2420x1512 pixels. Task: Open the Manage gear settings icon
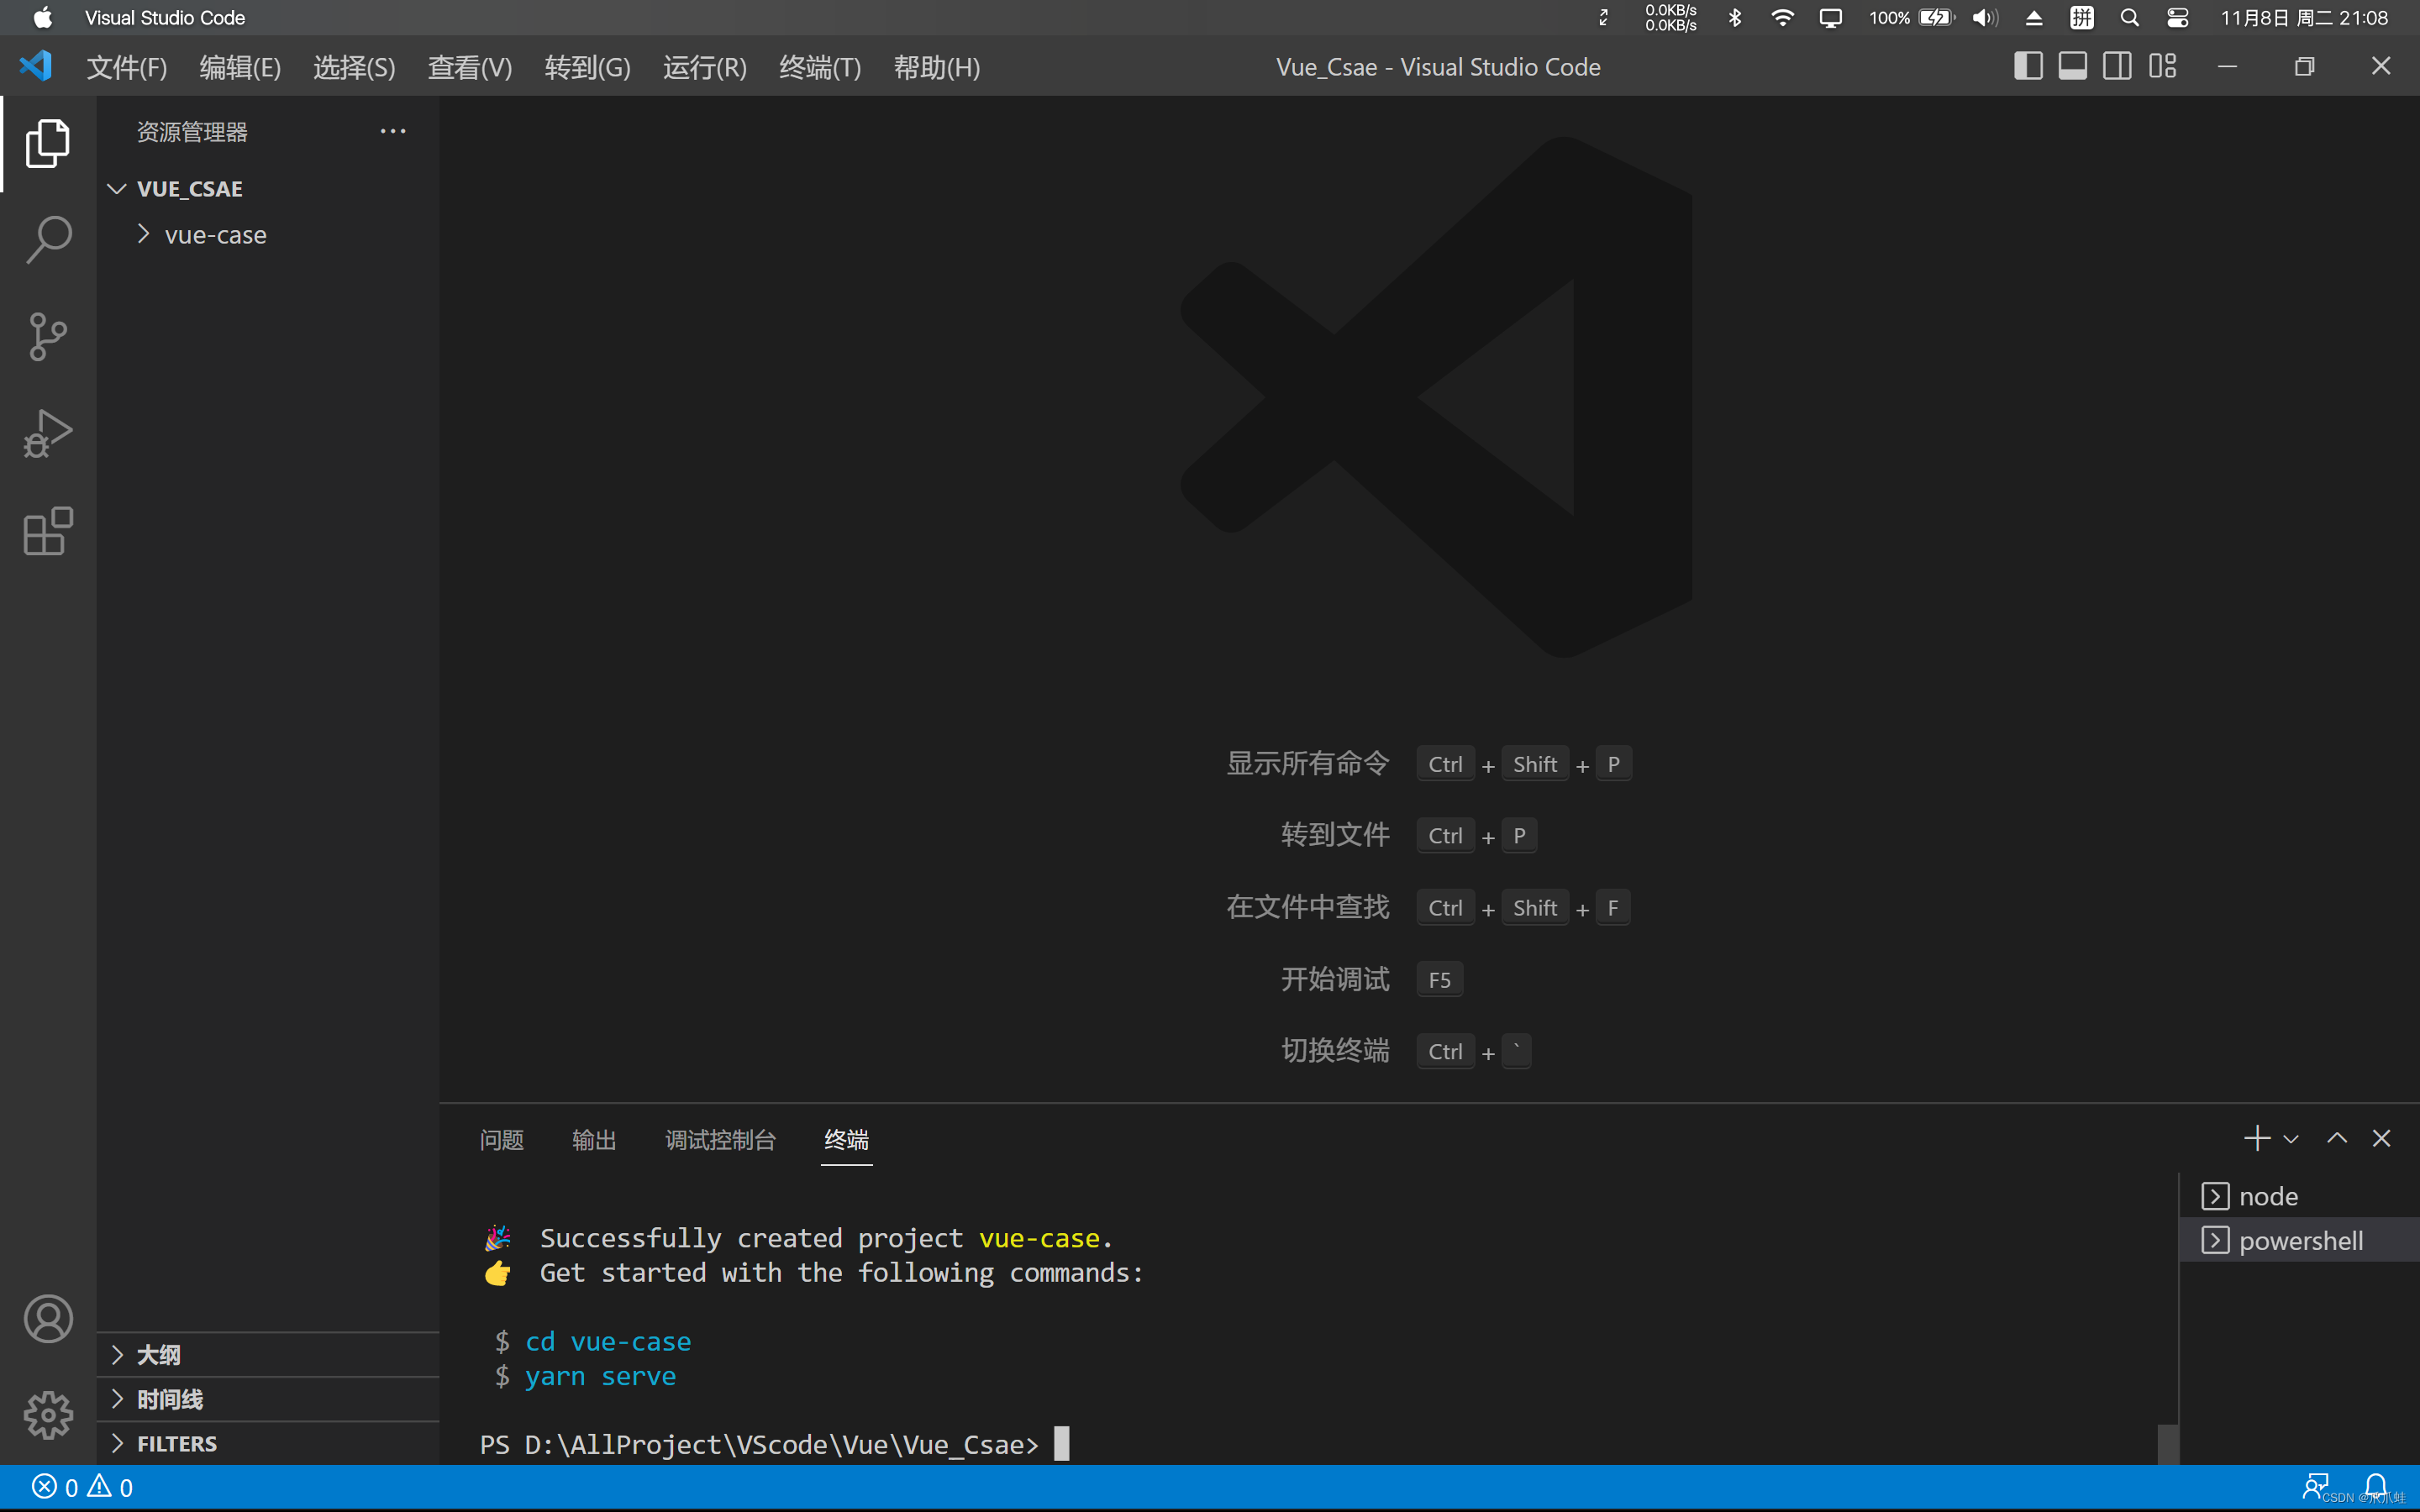pos(48,1415)
